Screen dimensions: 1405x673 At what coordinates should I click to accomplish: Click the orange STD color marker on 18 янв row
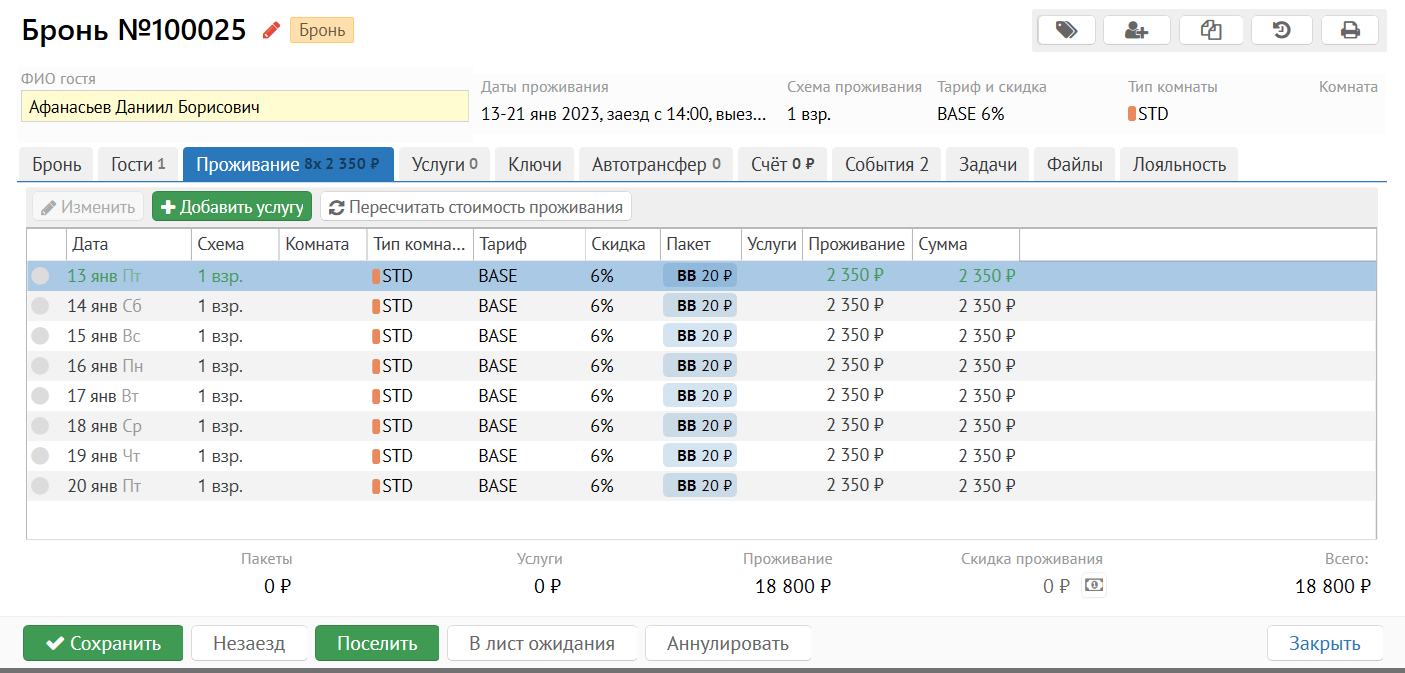[x=376, y=426]
